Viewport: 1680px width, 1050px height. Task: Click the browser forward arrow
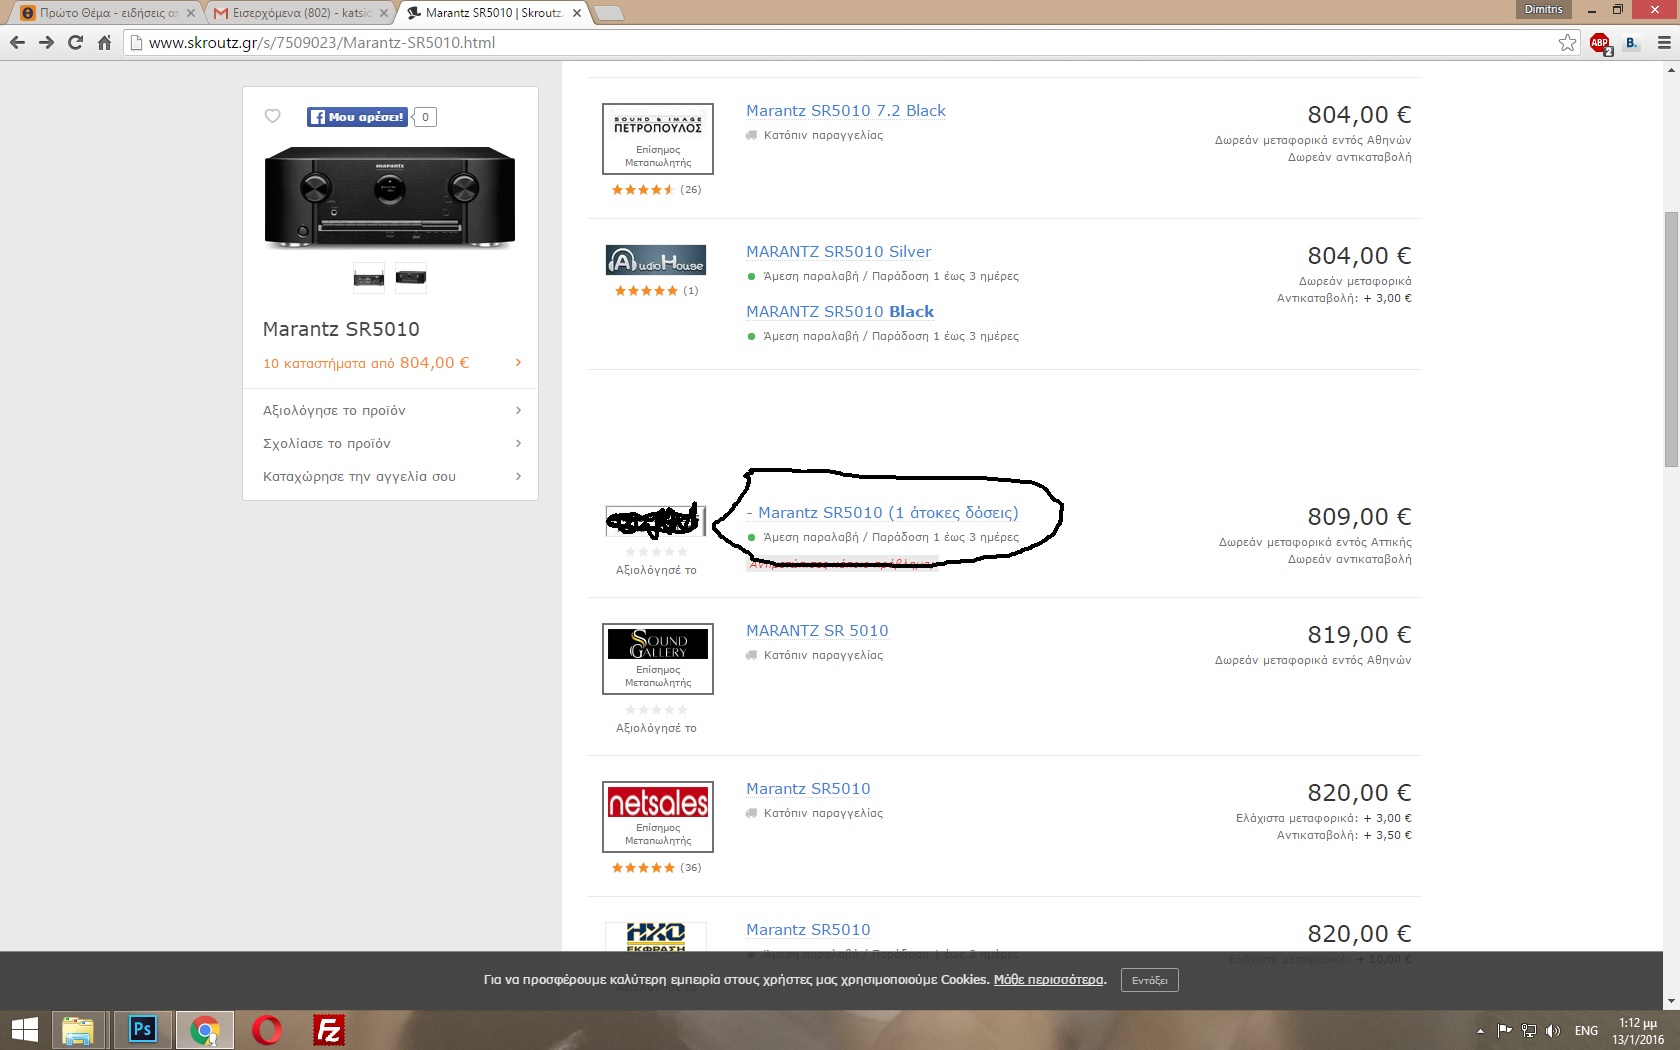[x=46, y=43]
